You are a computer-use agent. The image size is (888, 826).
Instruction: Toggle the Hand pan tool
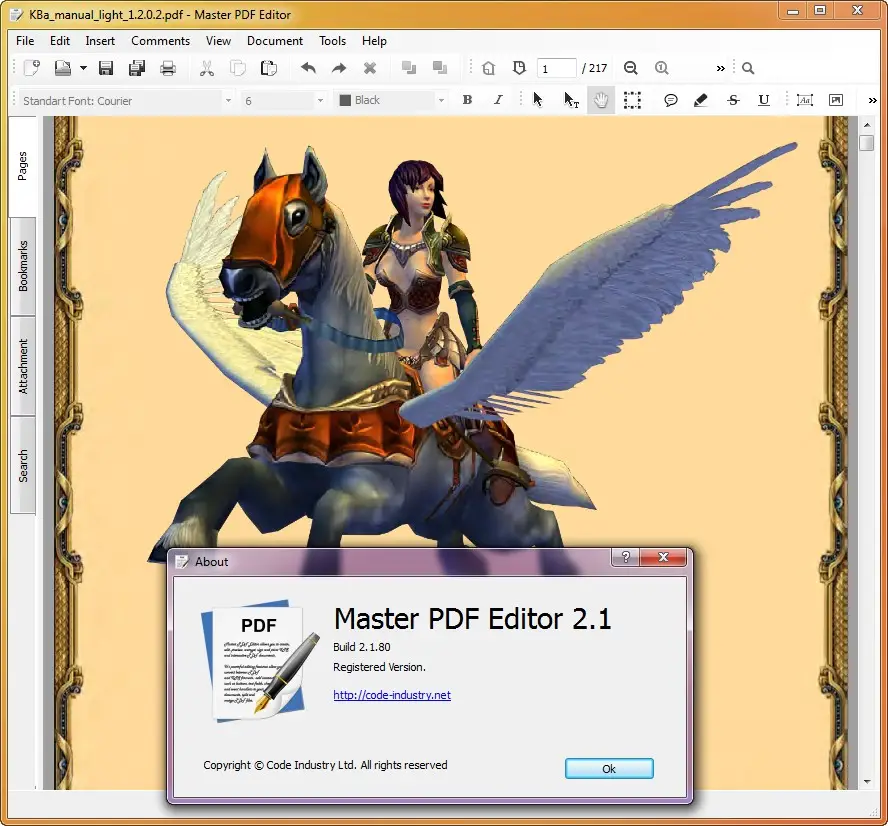(601, 101)
